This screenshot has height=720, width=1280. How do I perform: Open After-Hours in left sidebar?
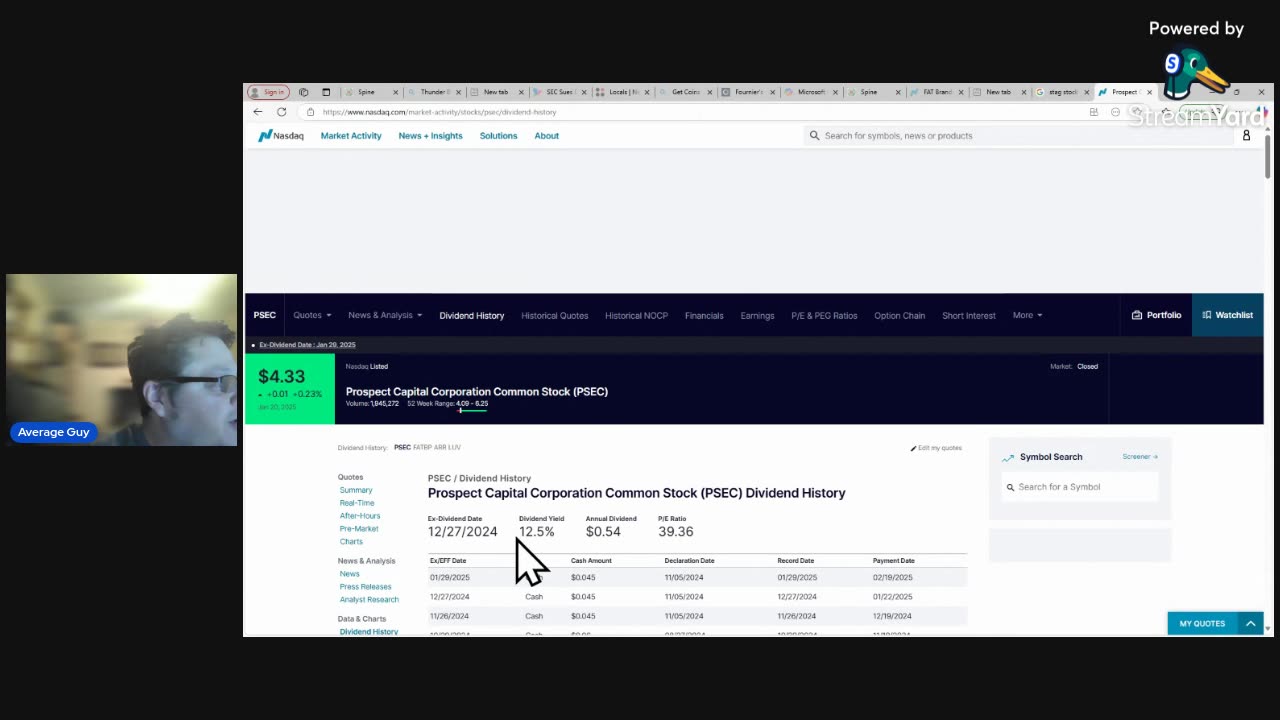coord(360,516)
